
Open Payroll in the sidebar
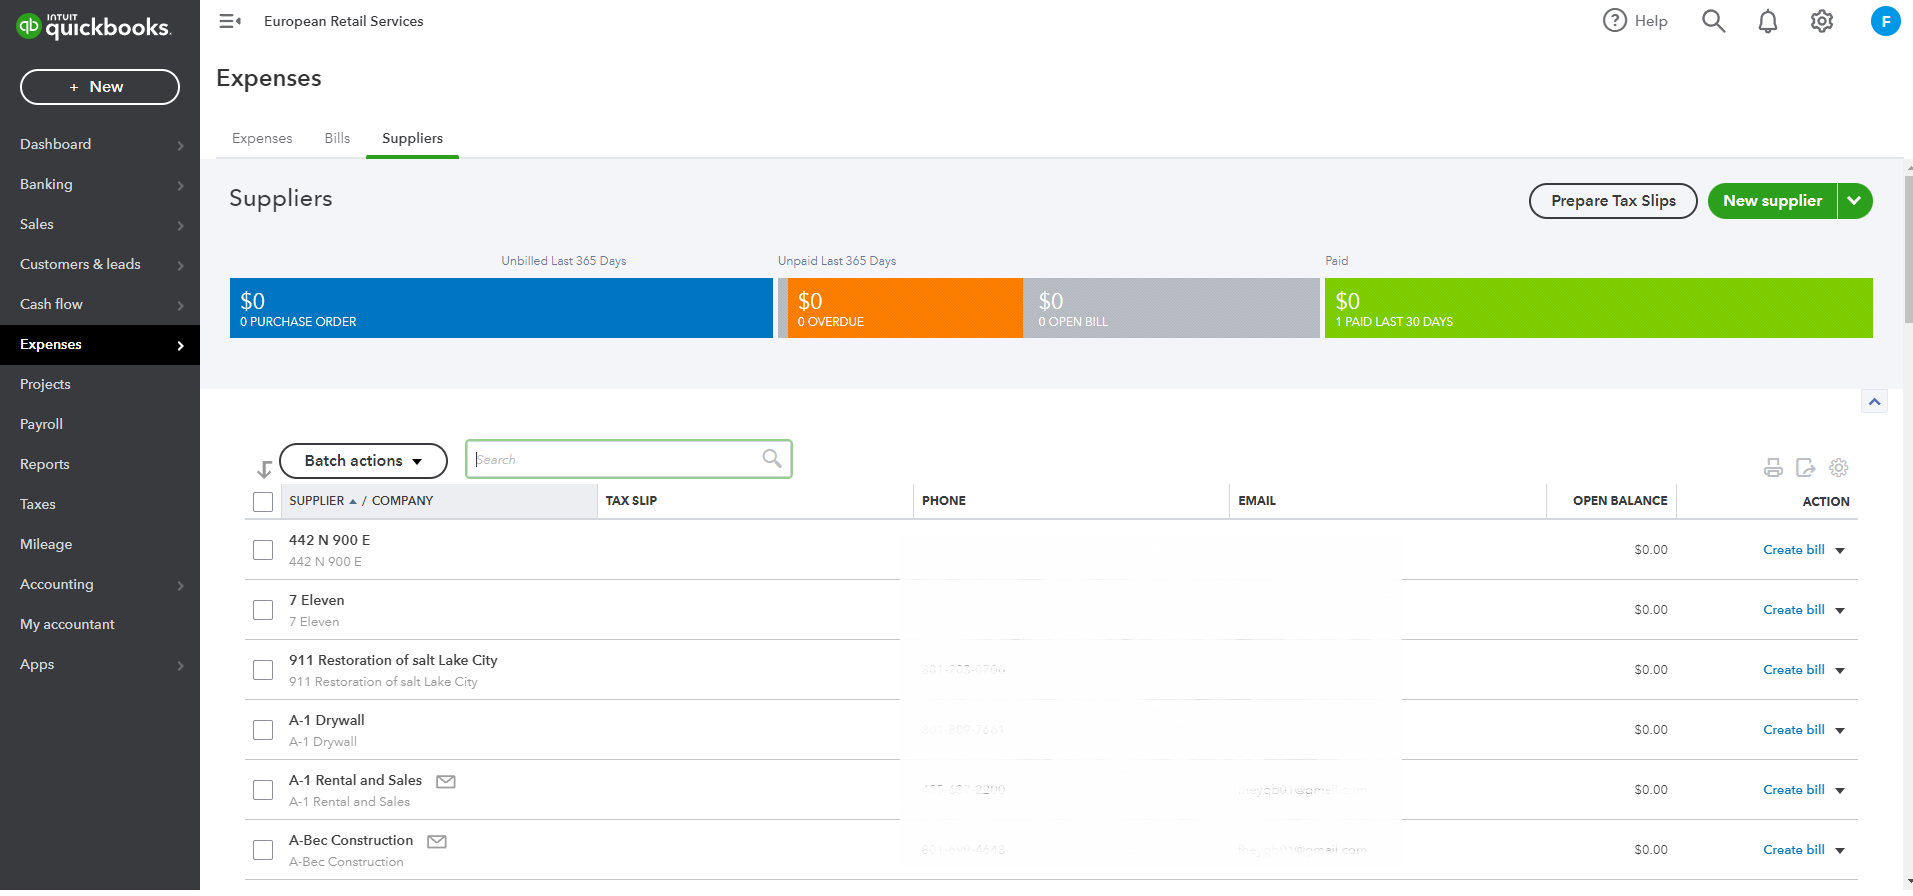[100, 424]
